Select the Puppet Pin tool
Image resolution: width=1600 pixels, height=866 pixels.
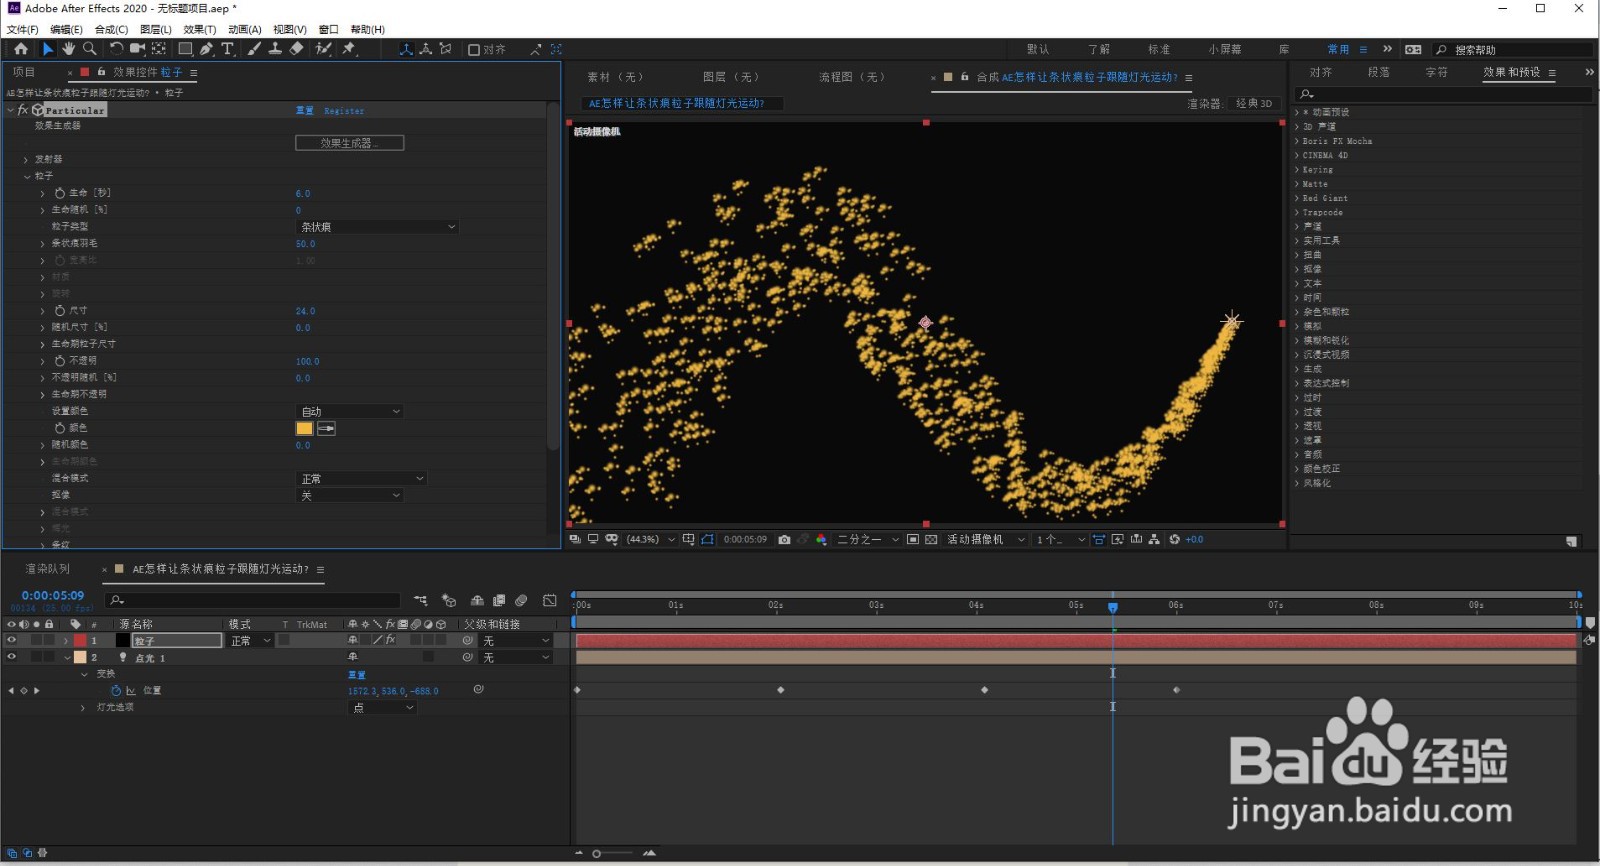tap(349, 48)
